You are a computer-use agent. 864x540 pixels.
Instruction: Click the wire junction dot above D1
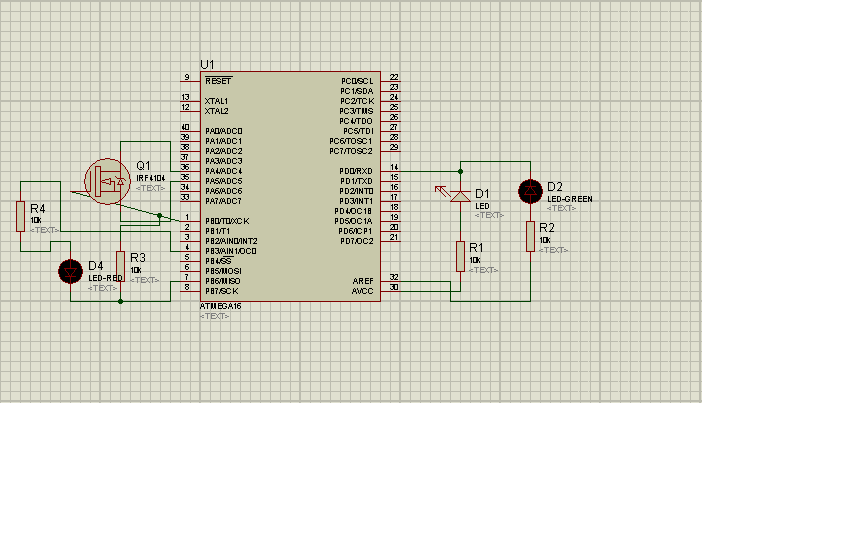(x=460, y=171)
